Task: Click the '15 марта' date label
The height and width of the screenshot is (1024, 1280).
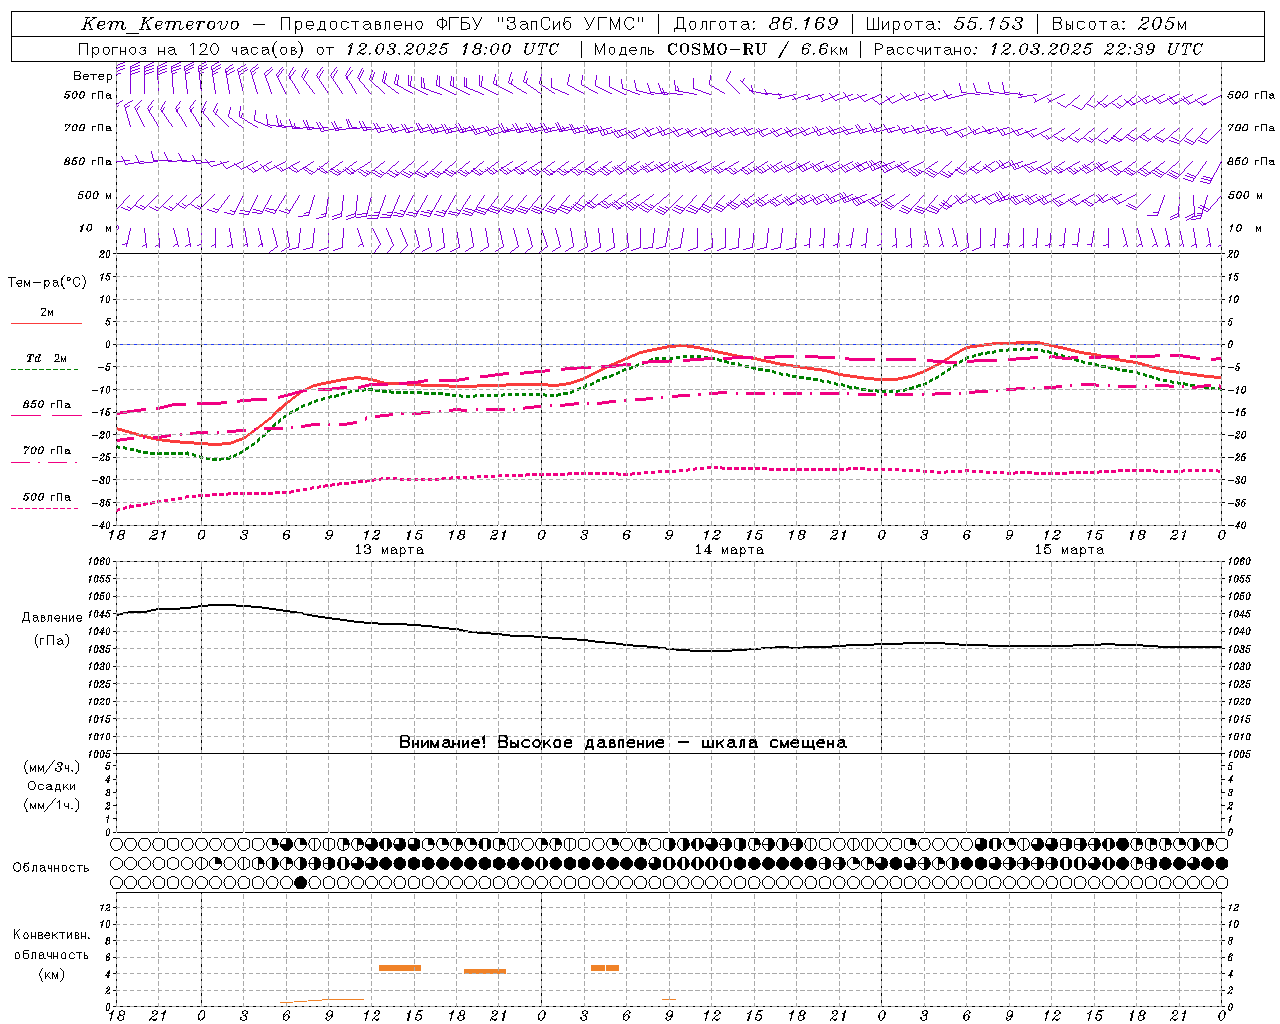Action: click(x=1069, y=550)
